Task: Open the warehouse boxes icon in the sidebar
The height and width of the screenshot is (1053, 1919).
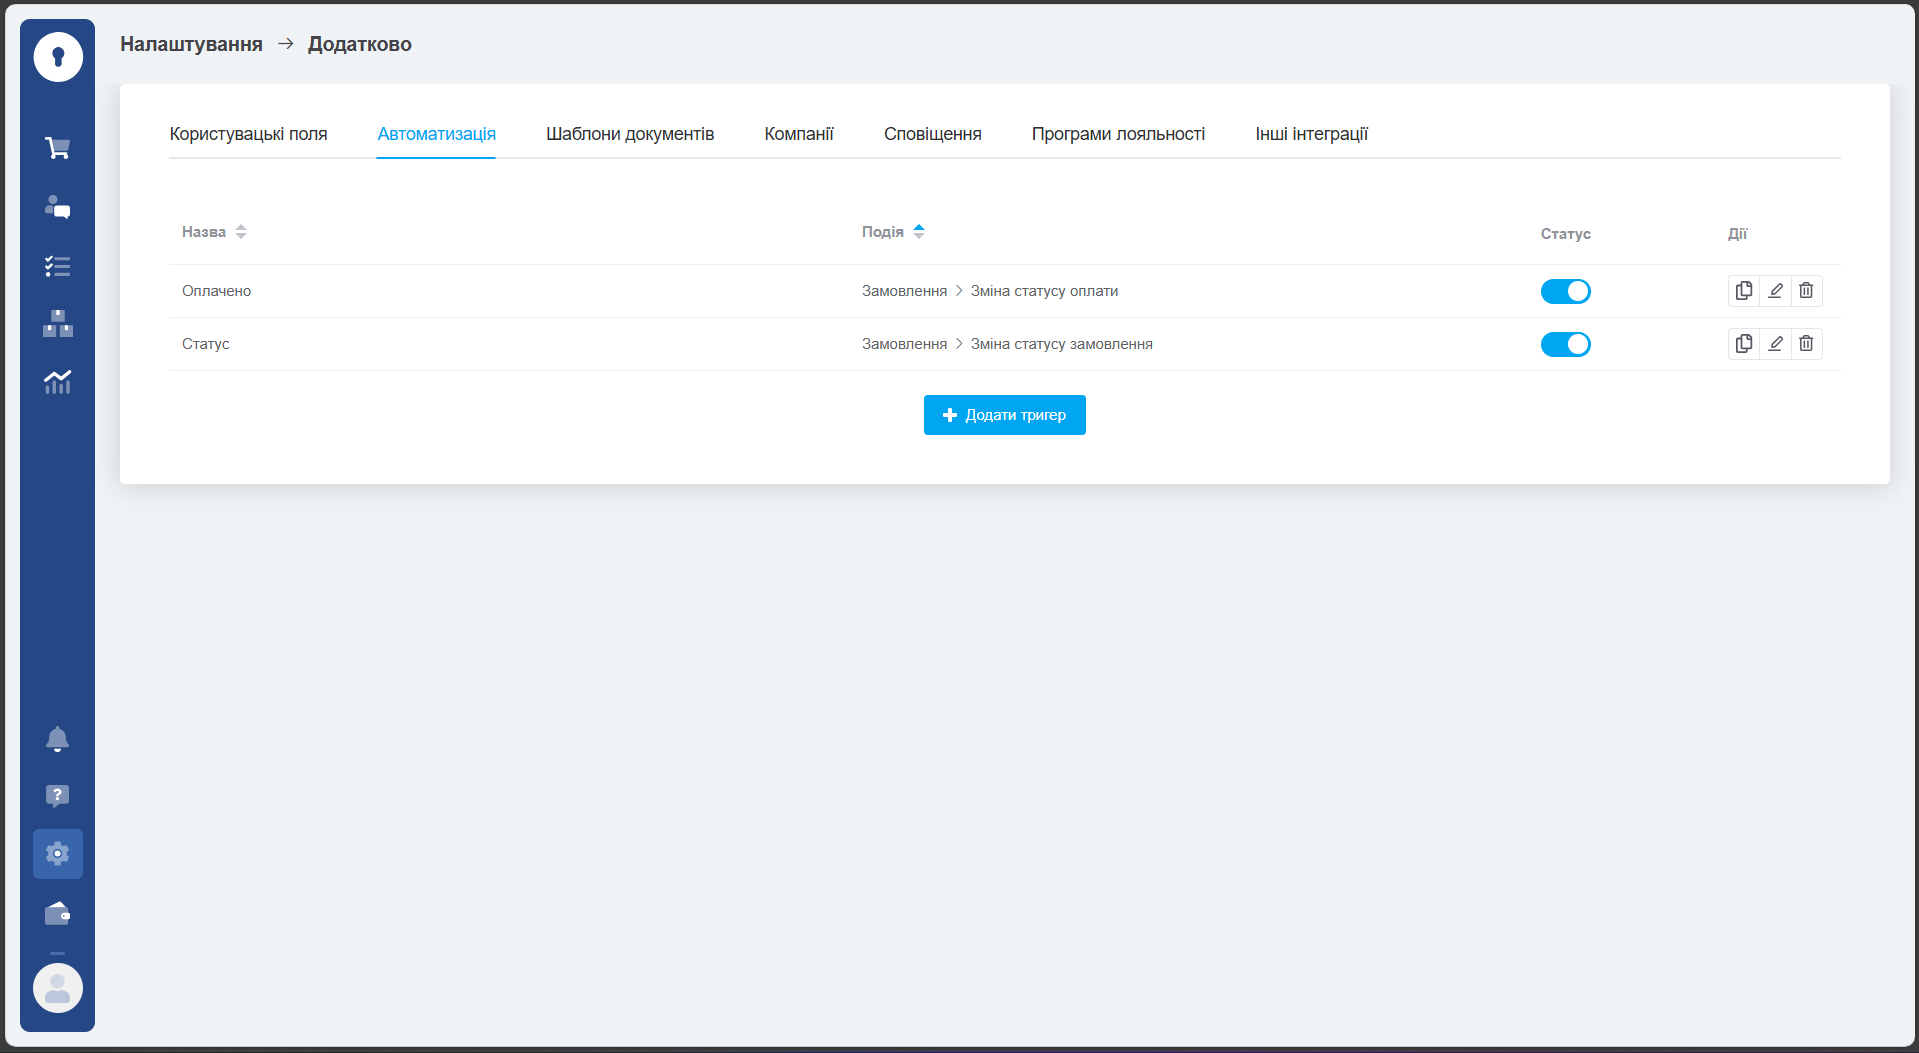Action: pyautogui.click(x=58, y=323)
